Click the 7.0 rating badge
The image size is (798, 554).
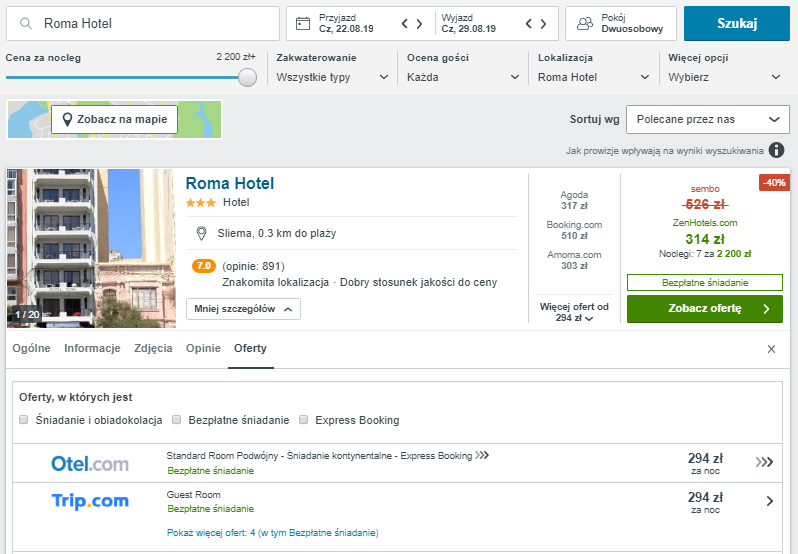pos(204,266)
